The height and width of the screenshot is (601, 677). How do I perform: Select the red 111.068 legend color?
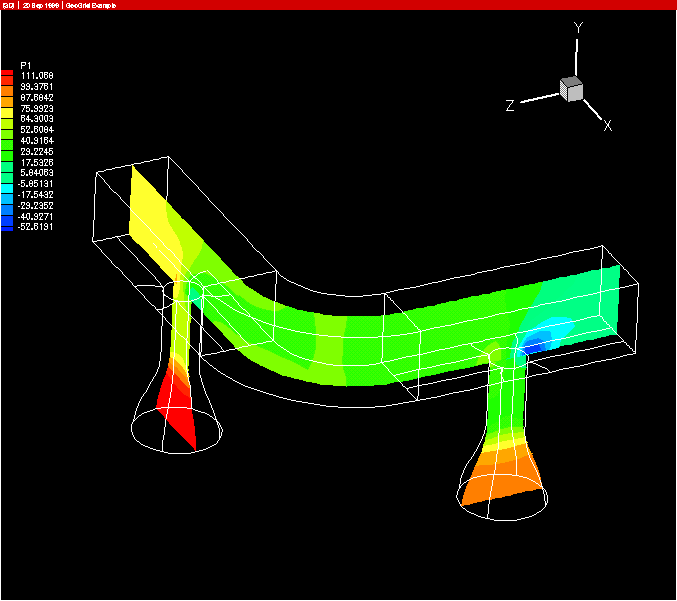pos(8,76)
